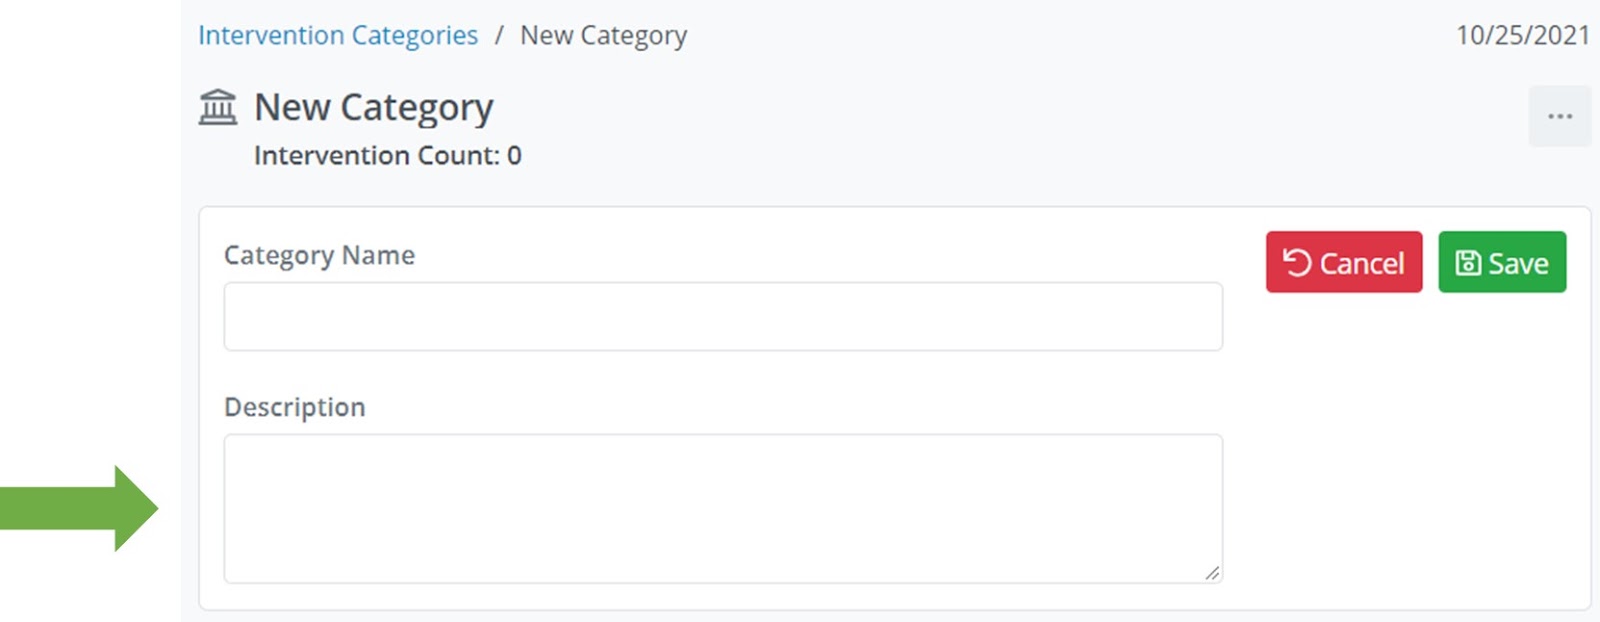The height and width of the screenshot is (622, 1600).
Task: Click empty form area below Save button
Action: [x=1410, y=450]
